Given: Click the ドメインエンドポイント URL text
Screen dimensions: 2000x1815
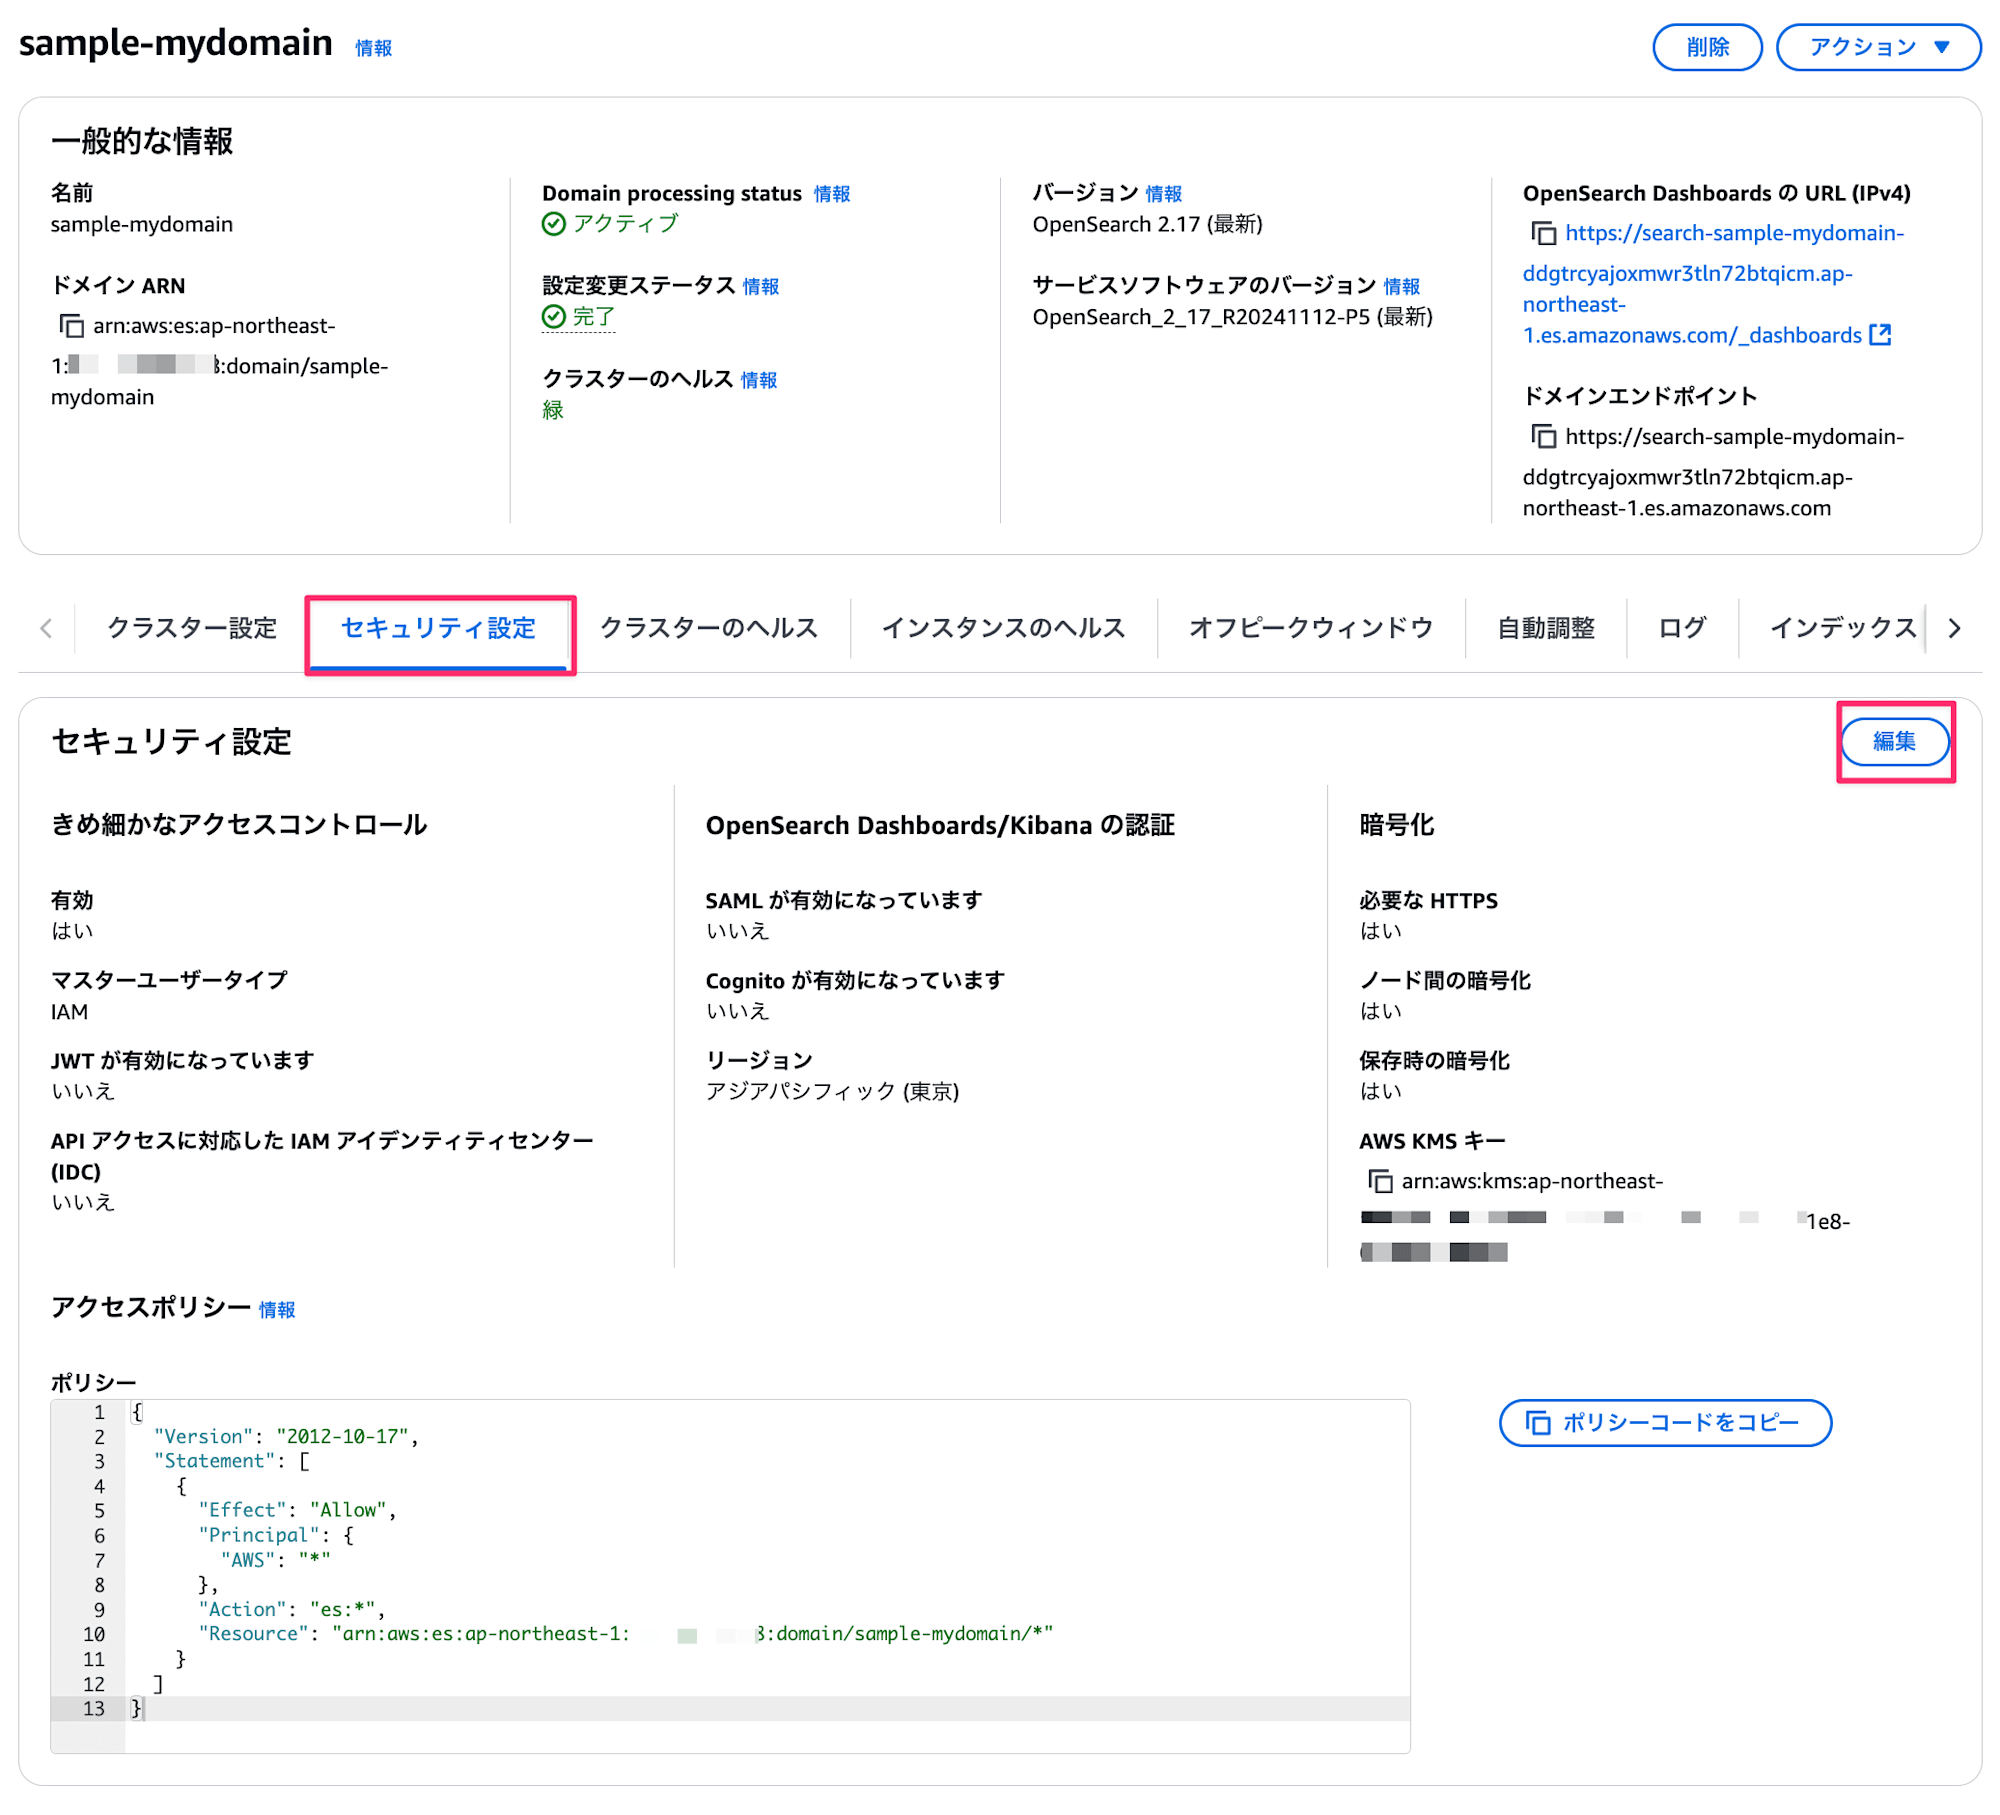Looking at the screenshot, I should [1713, 472].
